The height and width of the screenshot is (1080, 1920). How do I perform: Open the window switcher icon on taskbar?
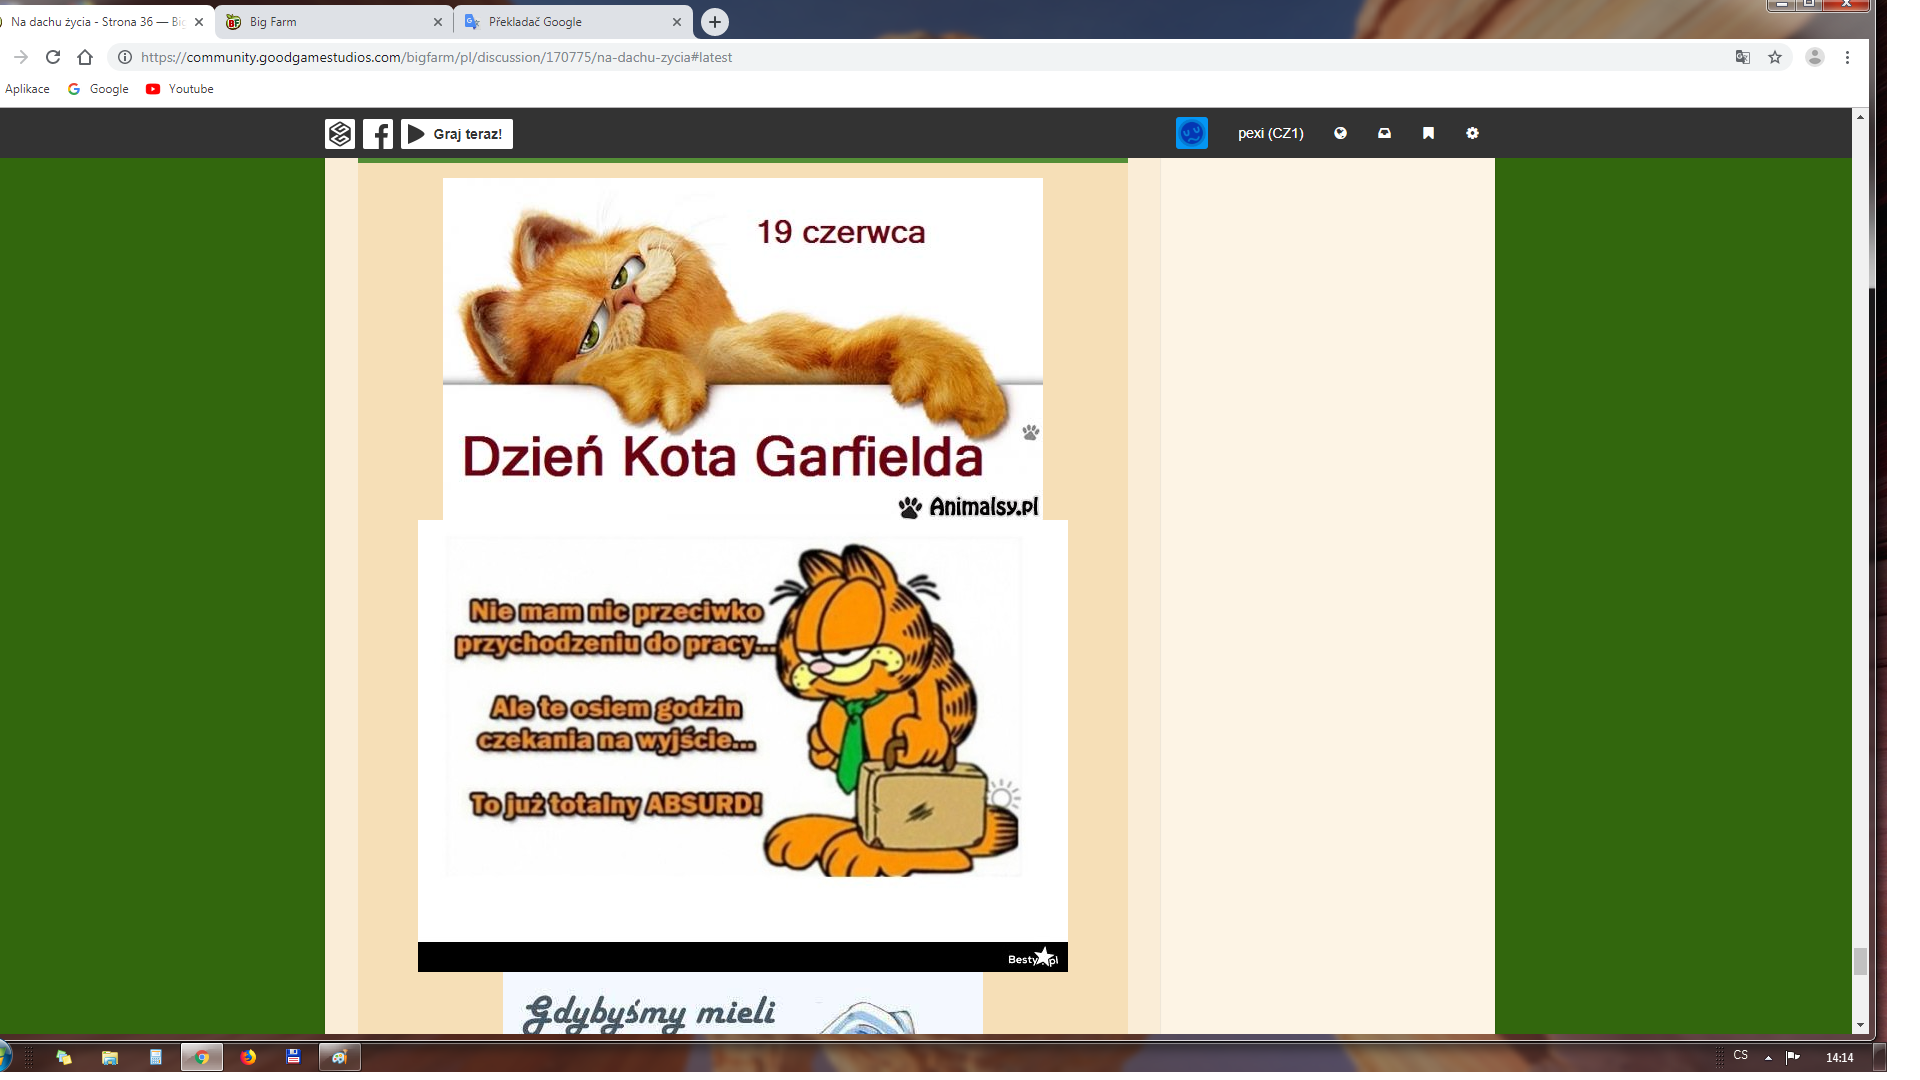point(64,1057)
